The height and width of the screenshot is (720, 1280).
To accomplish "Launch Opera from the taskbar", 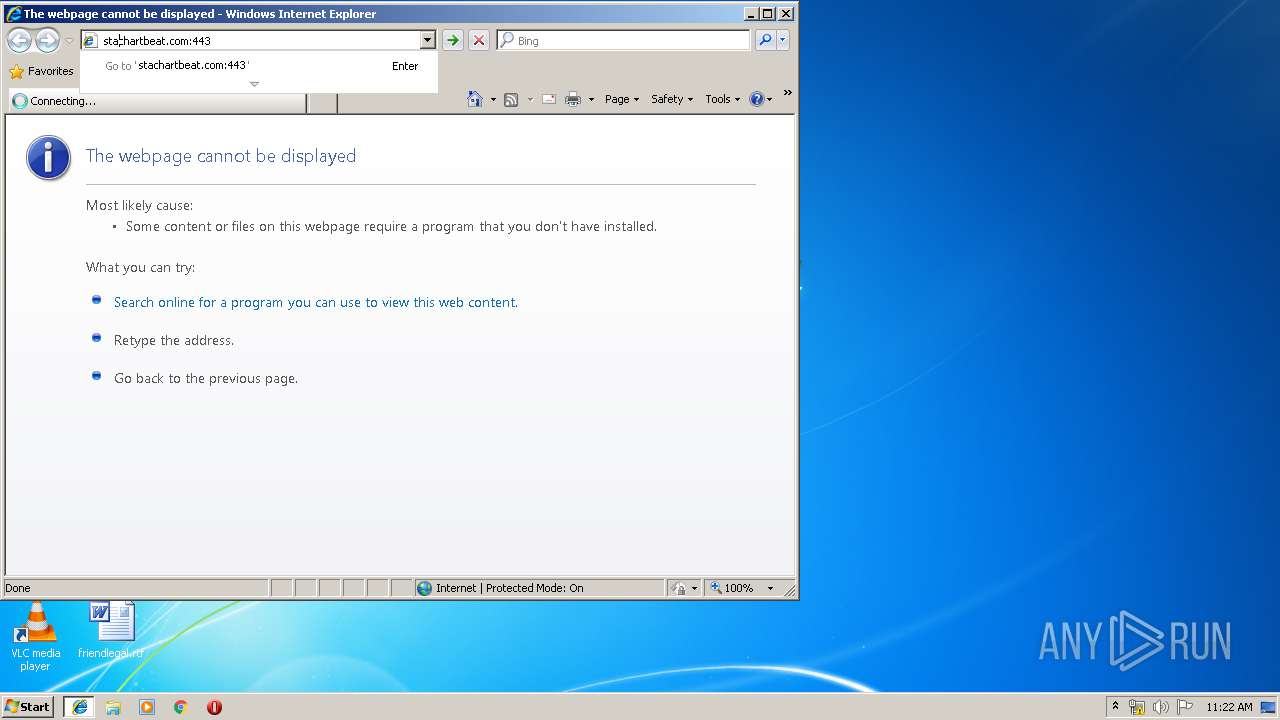I will pos(214,707).
